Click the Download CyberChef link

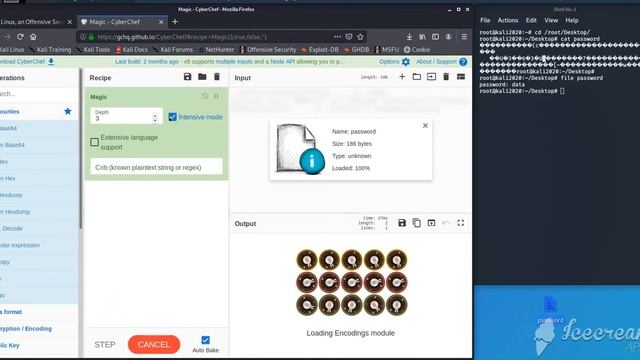tap(27, 62)
